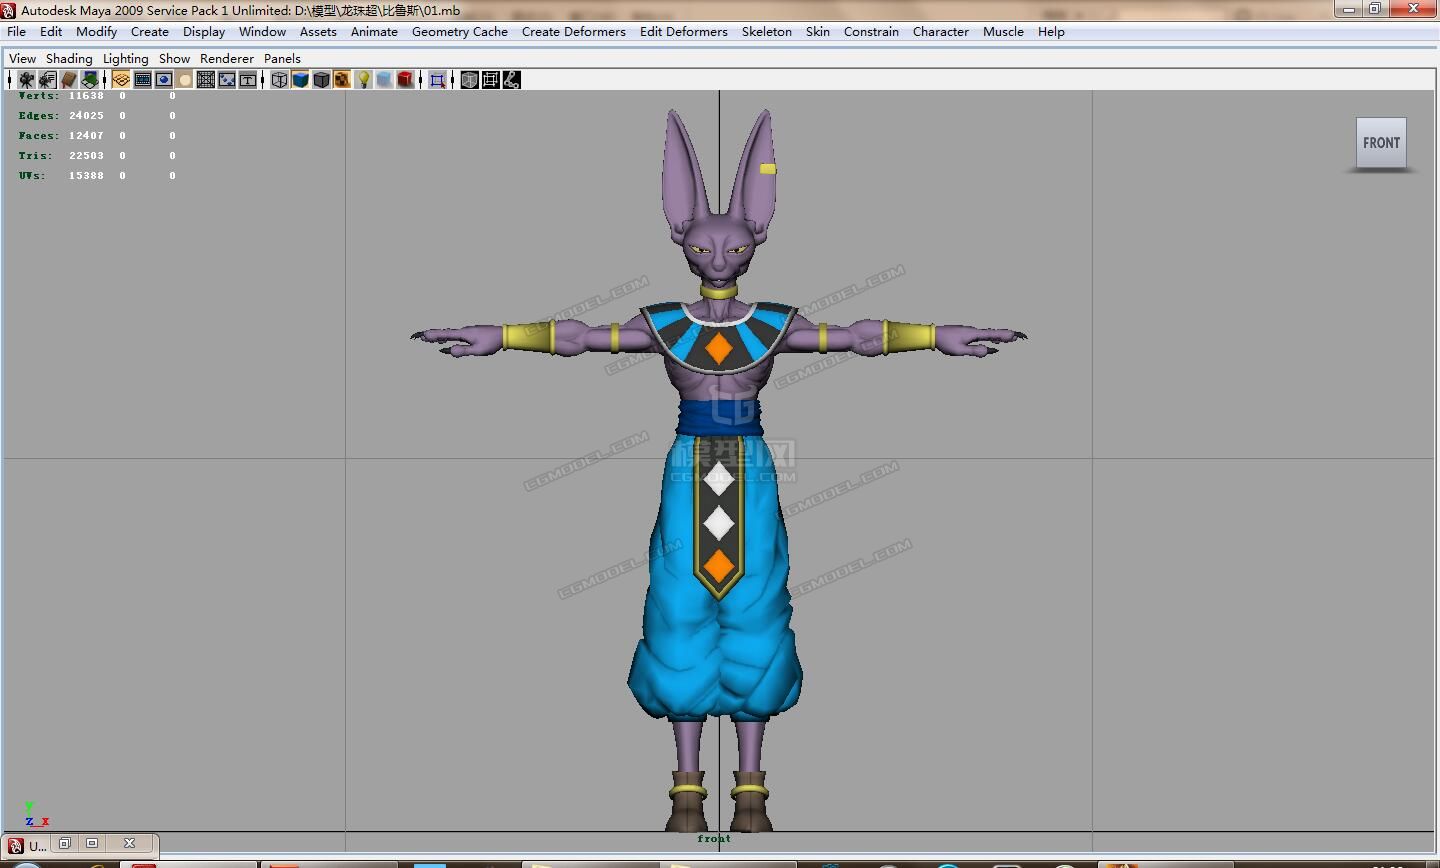Screen dimensions: 1440x868
Task: Open the Help menu
Action: click(1051, 32)
